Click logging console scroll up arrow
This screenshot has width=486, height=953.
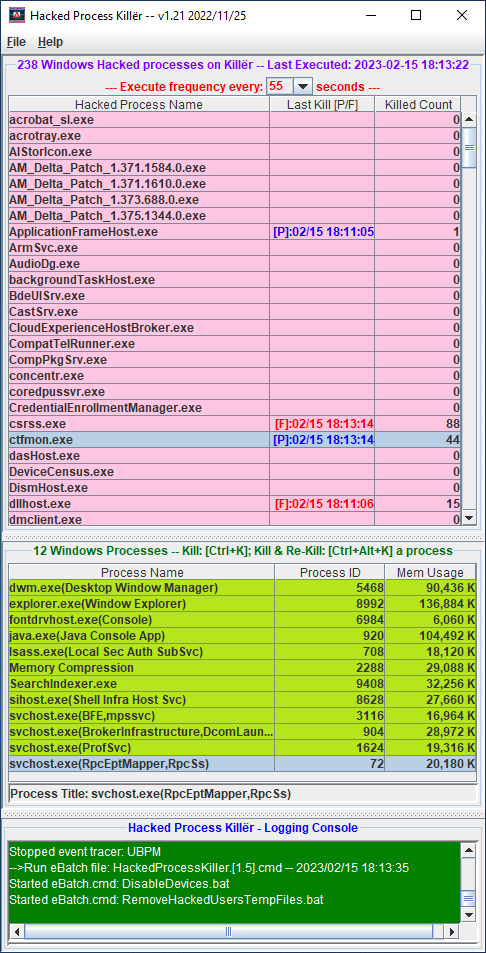(468, 850)
